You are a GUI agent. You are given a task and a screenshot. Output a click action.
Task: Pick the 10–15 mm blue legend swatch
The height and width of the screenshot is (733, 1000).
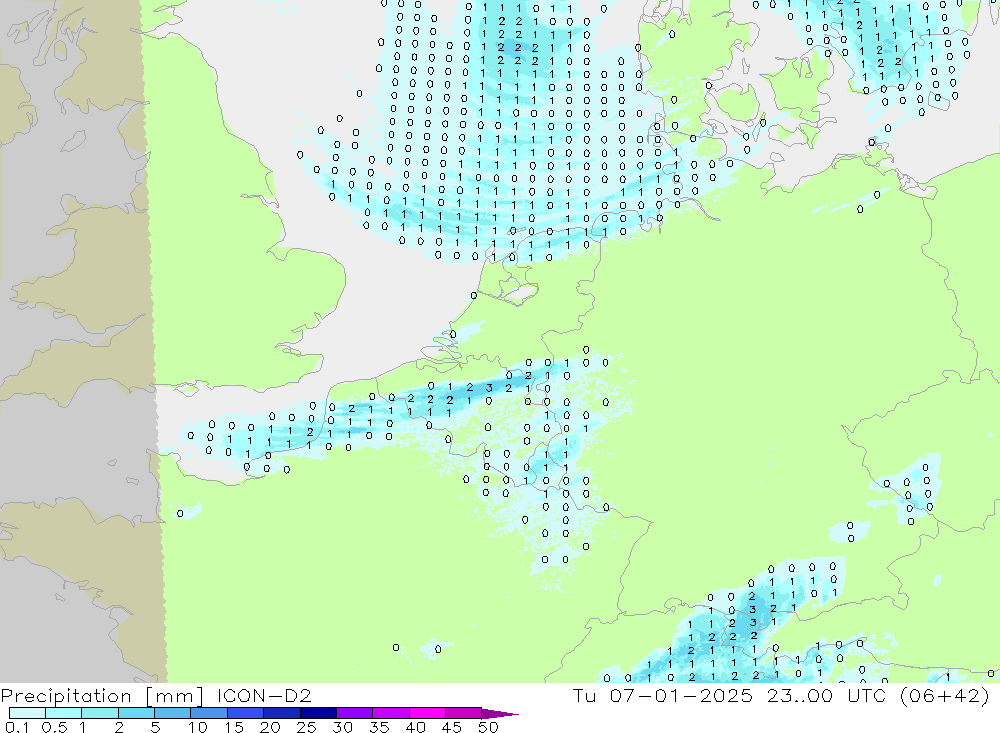[209, 713]
